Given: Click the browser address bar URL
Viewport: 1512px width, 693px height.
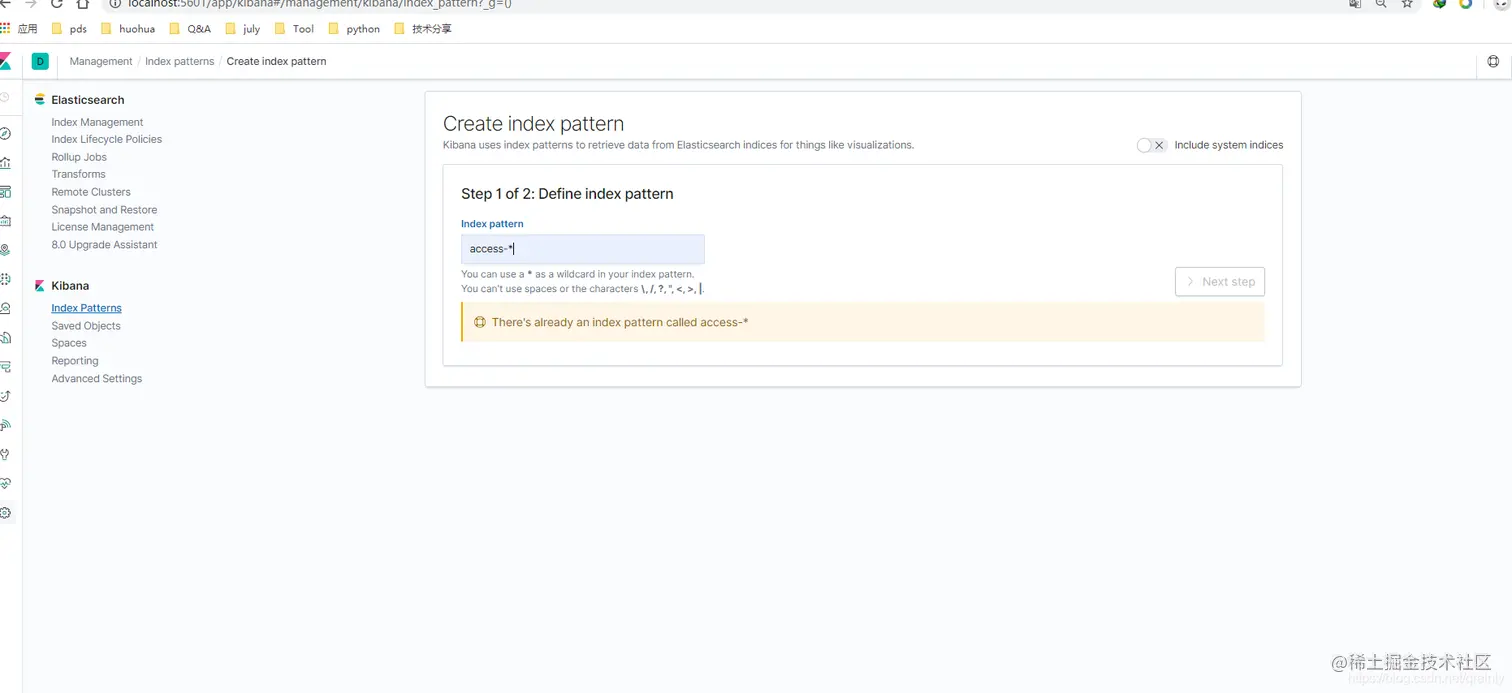Looking at the screenshot, I should [x=320, y=4].
